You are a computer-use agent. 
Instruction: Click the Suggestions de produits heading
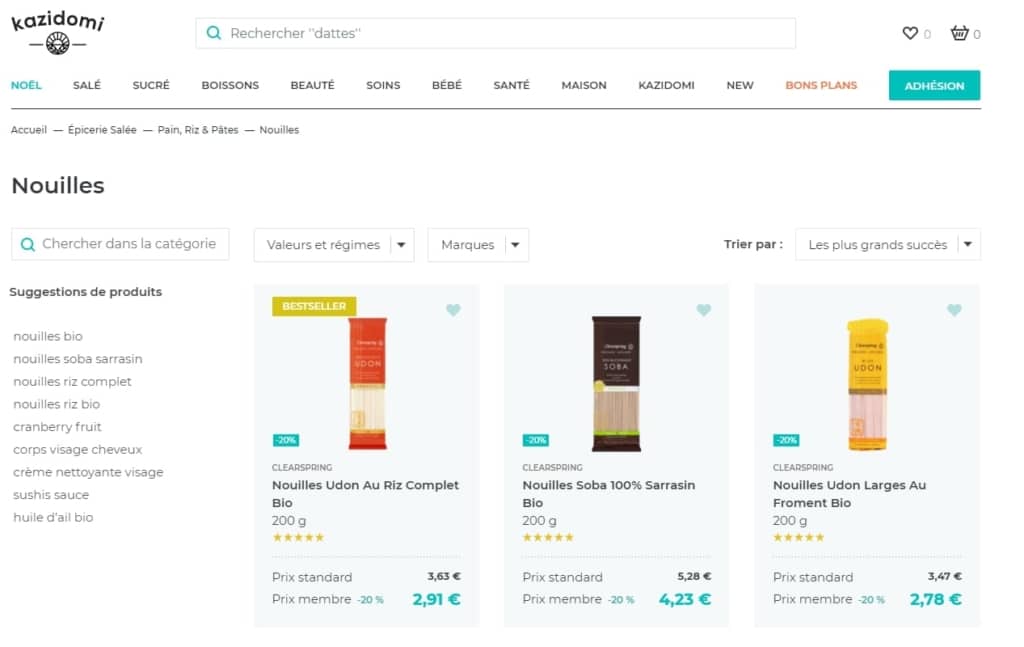(86, 292)
